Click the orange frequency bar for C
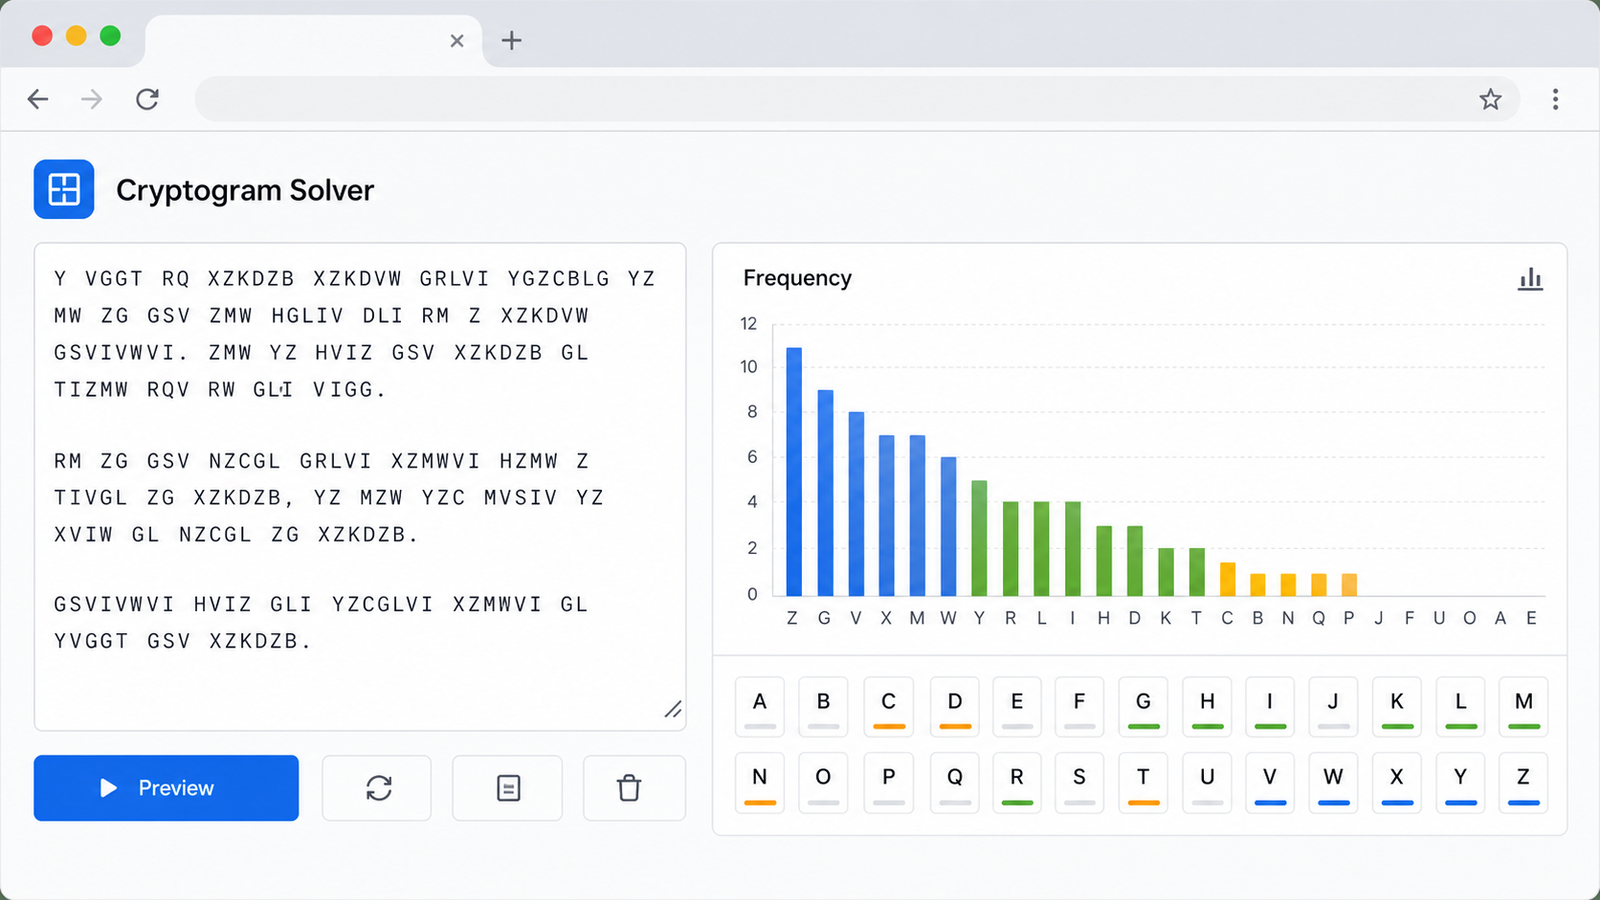 click(1227, 579)
